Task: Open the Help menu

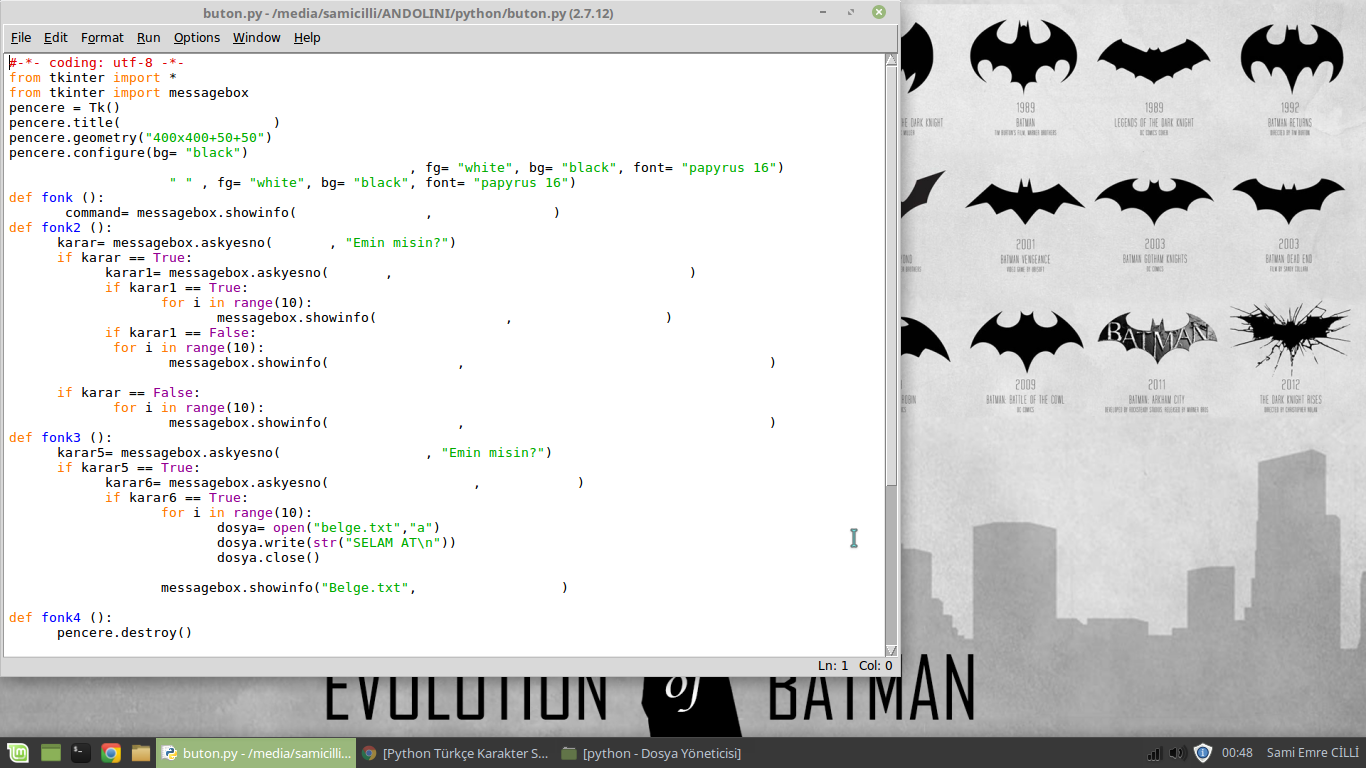Action: click(x=307, y=37)
